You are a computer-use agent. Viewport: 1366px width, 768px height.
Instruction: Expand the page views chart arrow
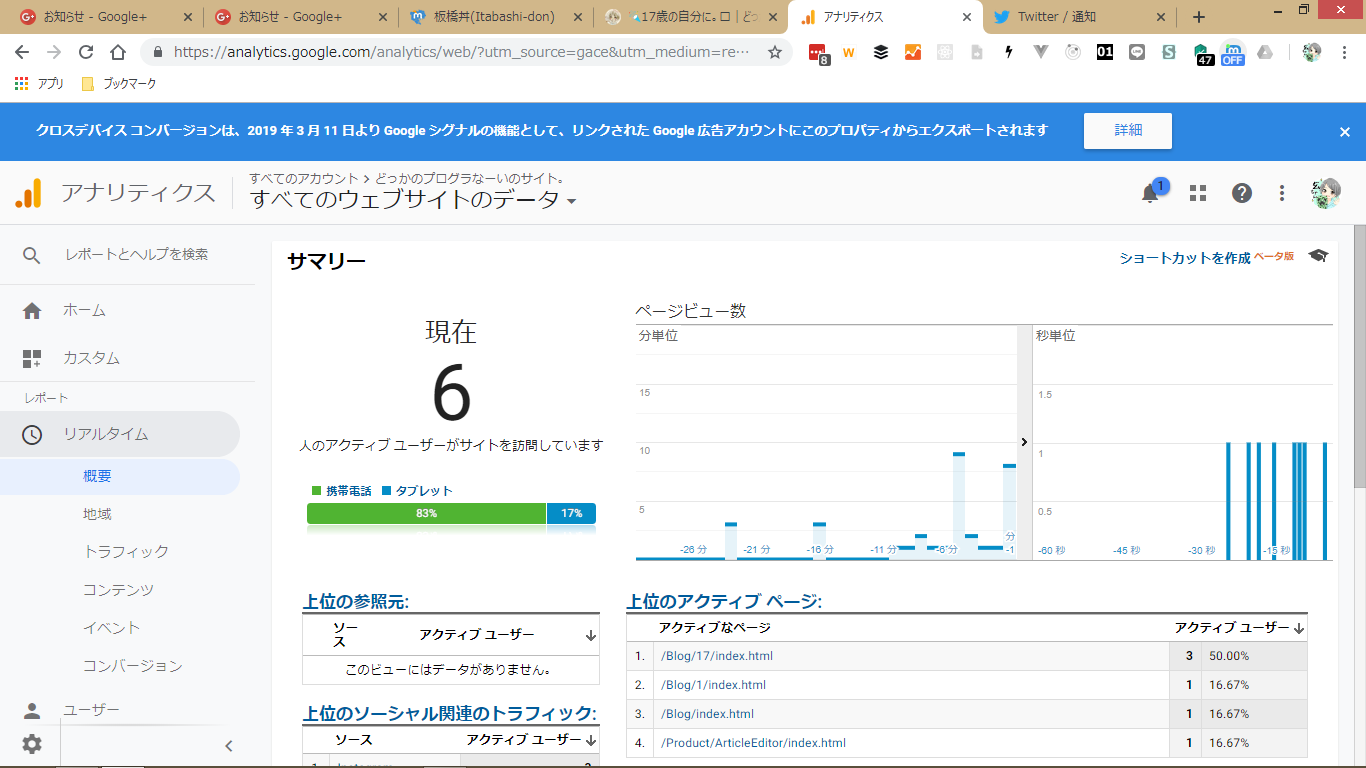click(1024, 441)
